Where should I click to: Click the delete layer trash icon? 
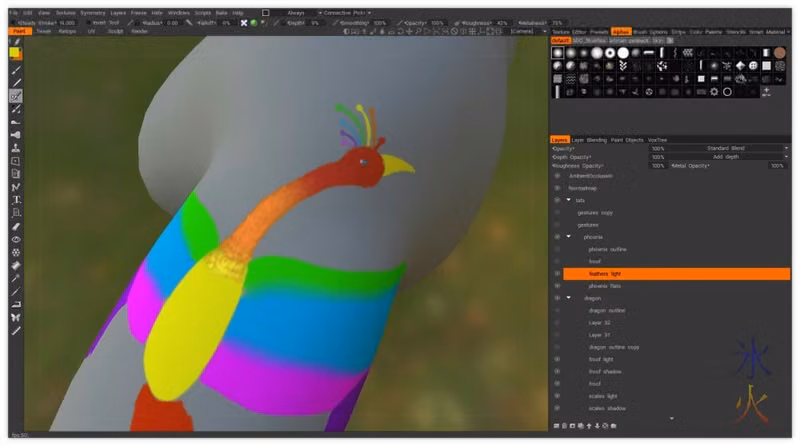[564, 426]
